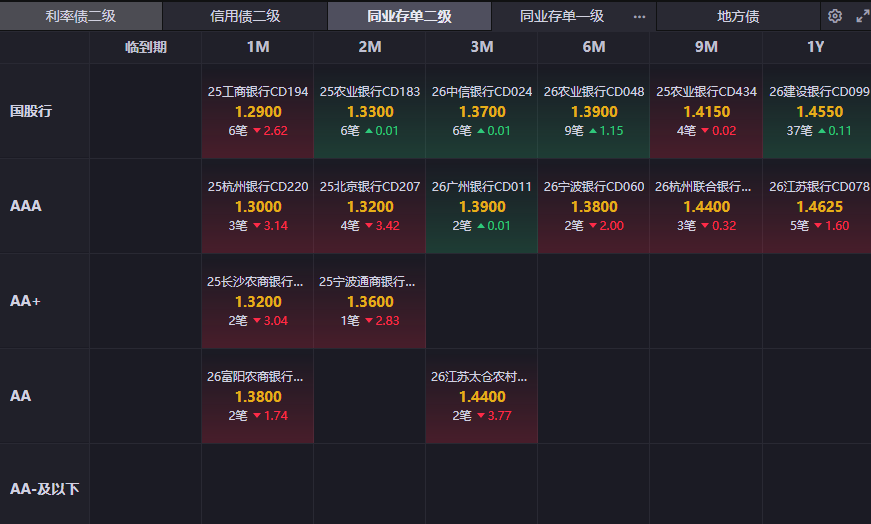871x524 pixels.
Task: Select the AAA row label
Action: point(26,206)
